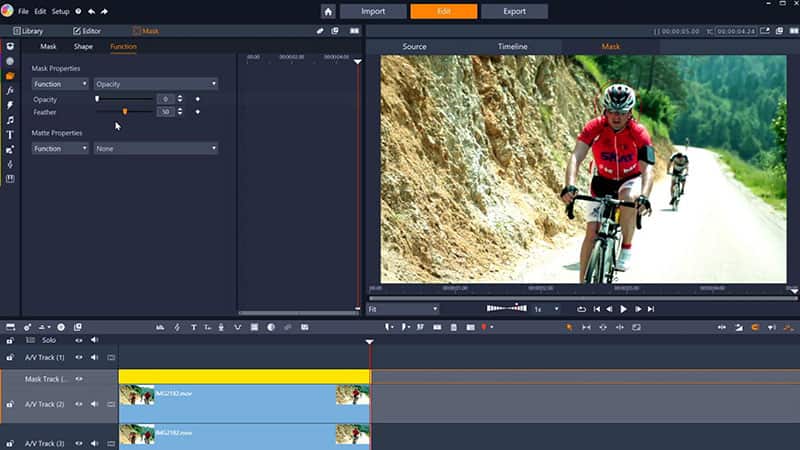Image resolution: width=800 pixels, height=450 pixels.
Task: Click the trash icon in timeline toolbar
Action: (x=453, y=327)
